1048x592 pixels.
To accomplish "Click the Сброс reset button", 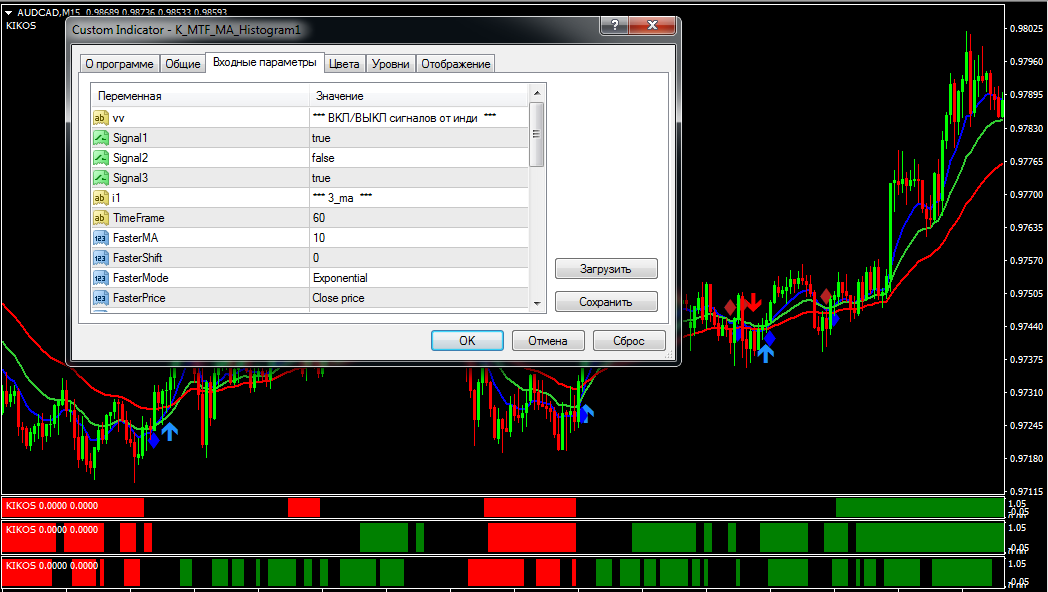I will pyautogui.click(x=628, y=341).
